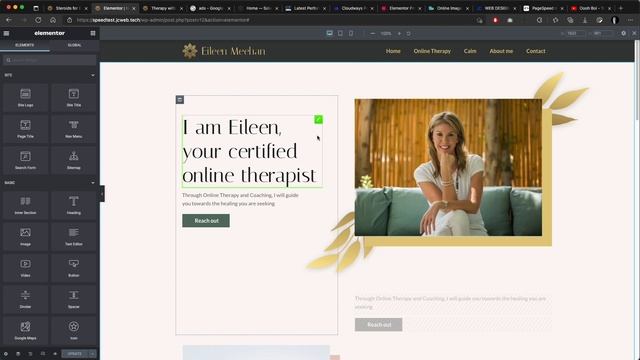The image size is (640, 360).
Task: Select the Heading widget
Action: 73,205
